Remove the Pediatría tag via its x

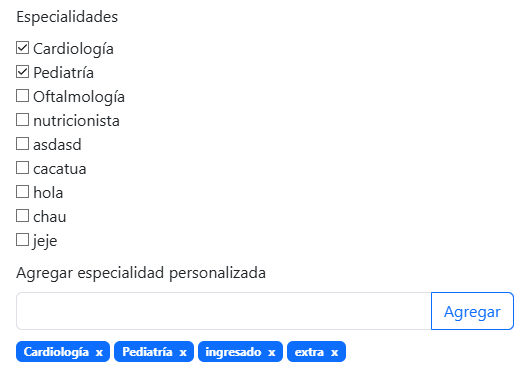pyautogui.click(x=183, y=352)
